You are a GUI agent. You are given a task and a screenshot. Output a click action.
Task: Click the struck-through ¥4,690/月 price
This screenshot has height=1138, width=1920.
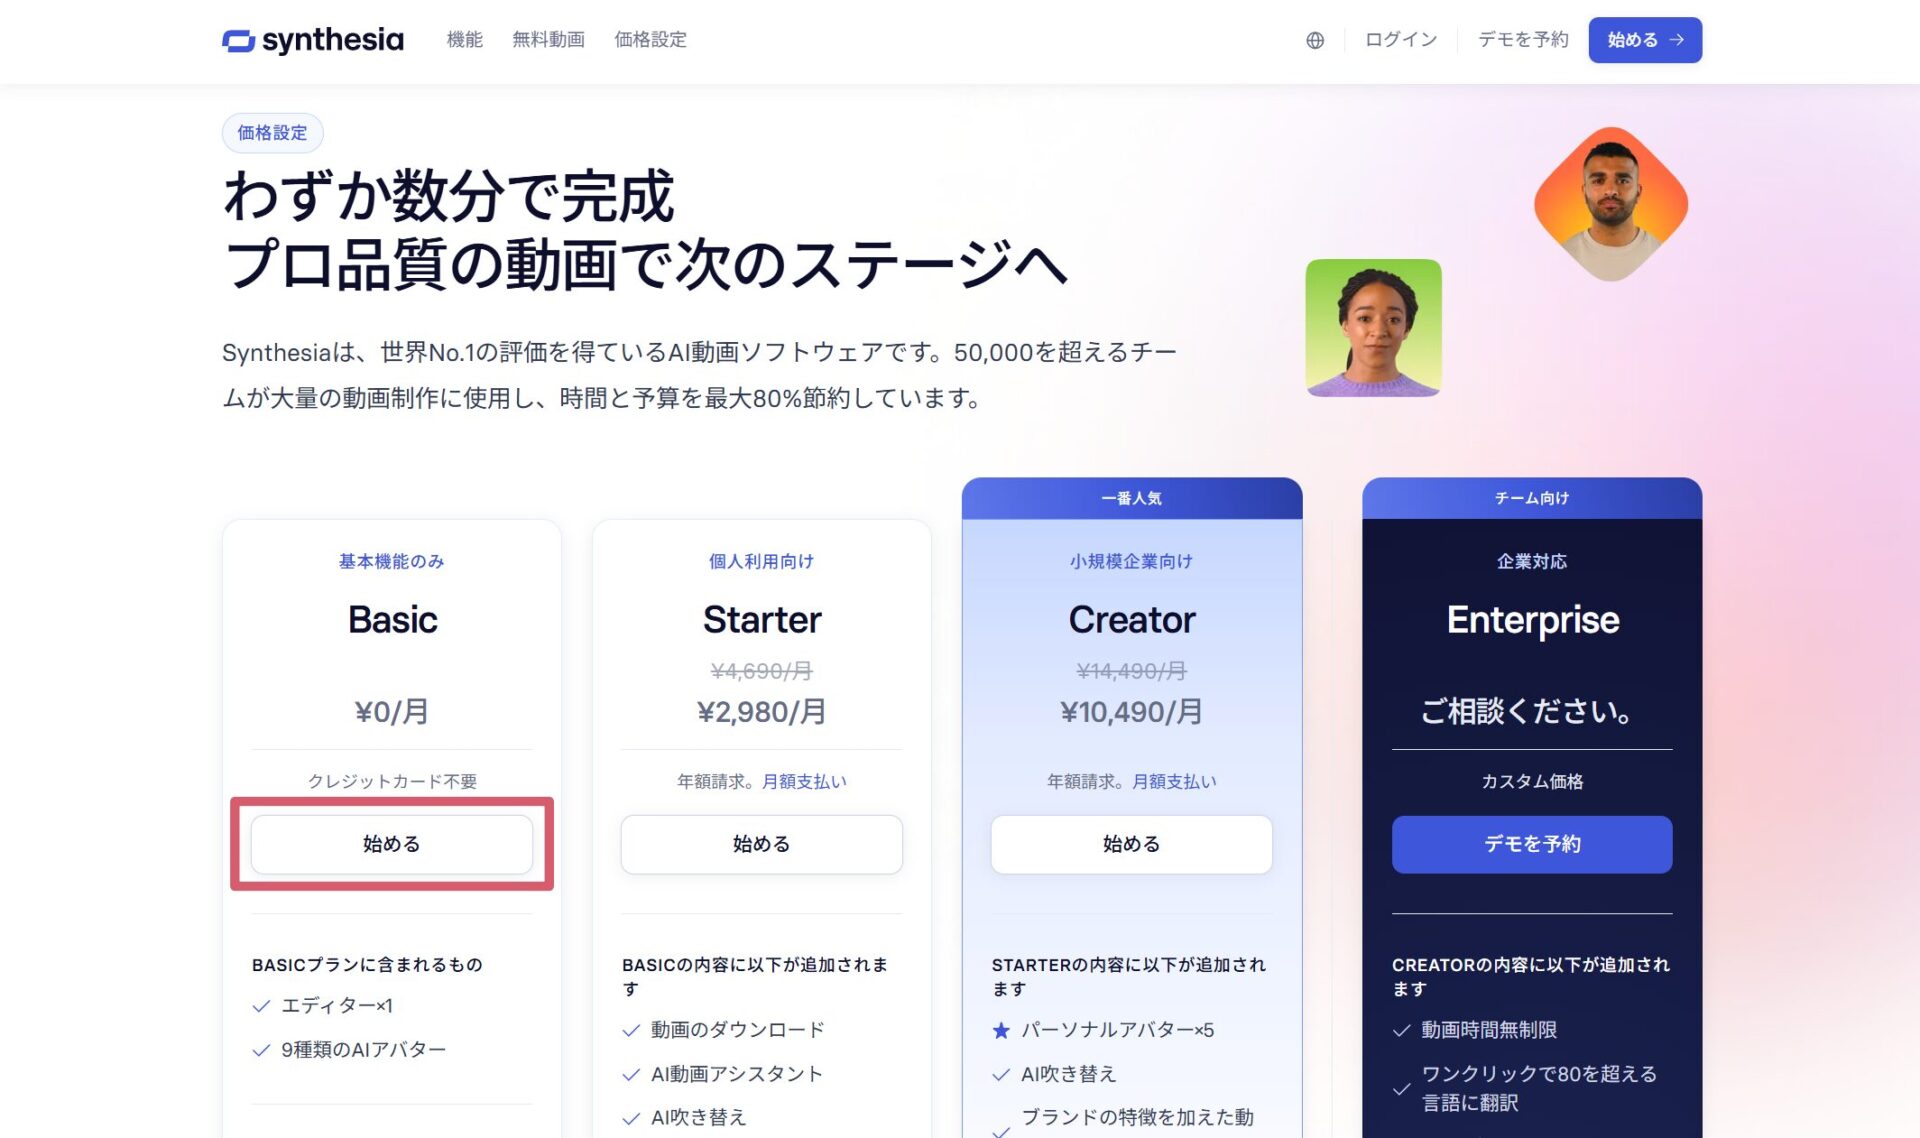pyautogui.click(x=762, y=670)
